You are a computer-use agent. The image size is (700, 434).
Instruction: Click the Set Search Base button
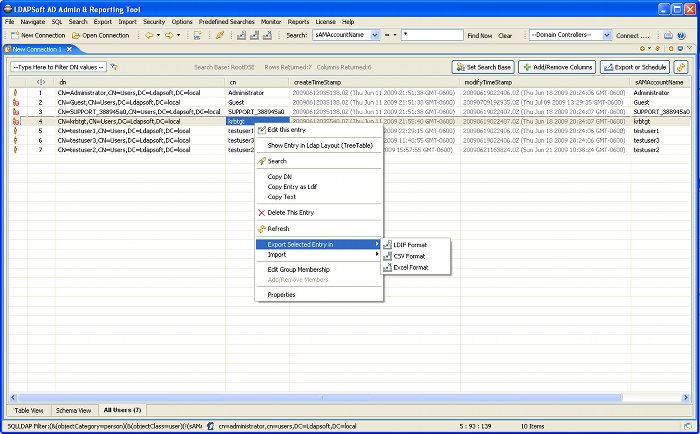pos(484,67)
